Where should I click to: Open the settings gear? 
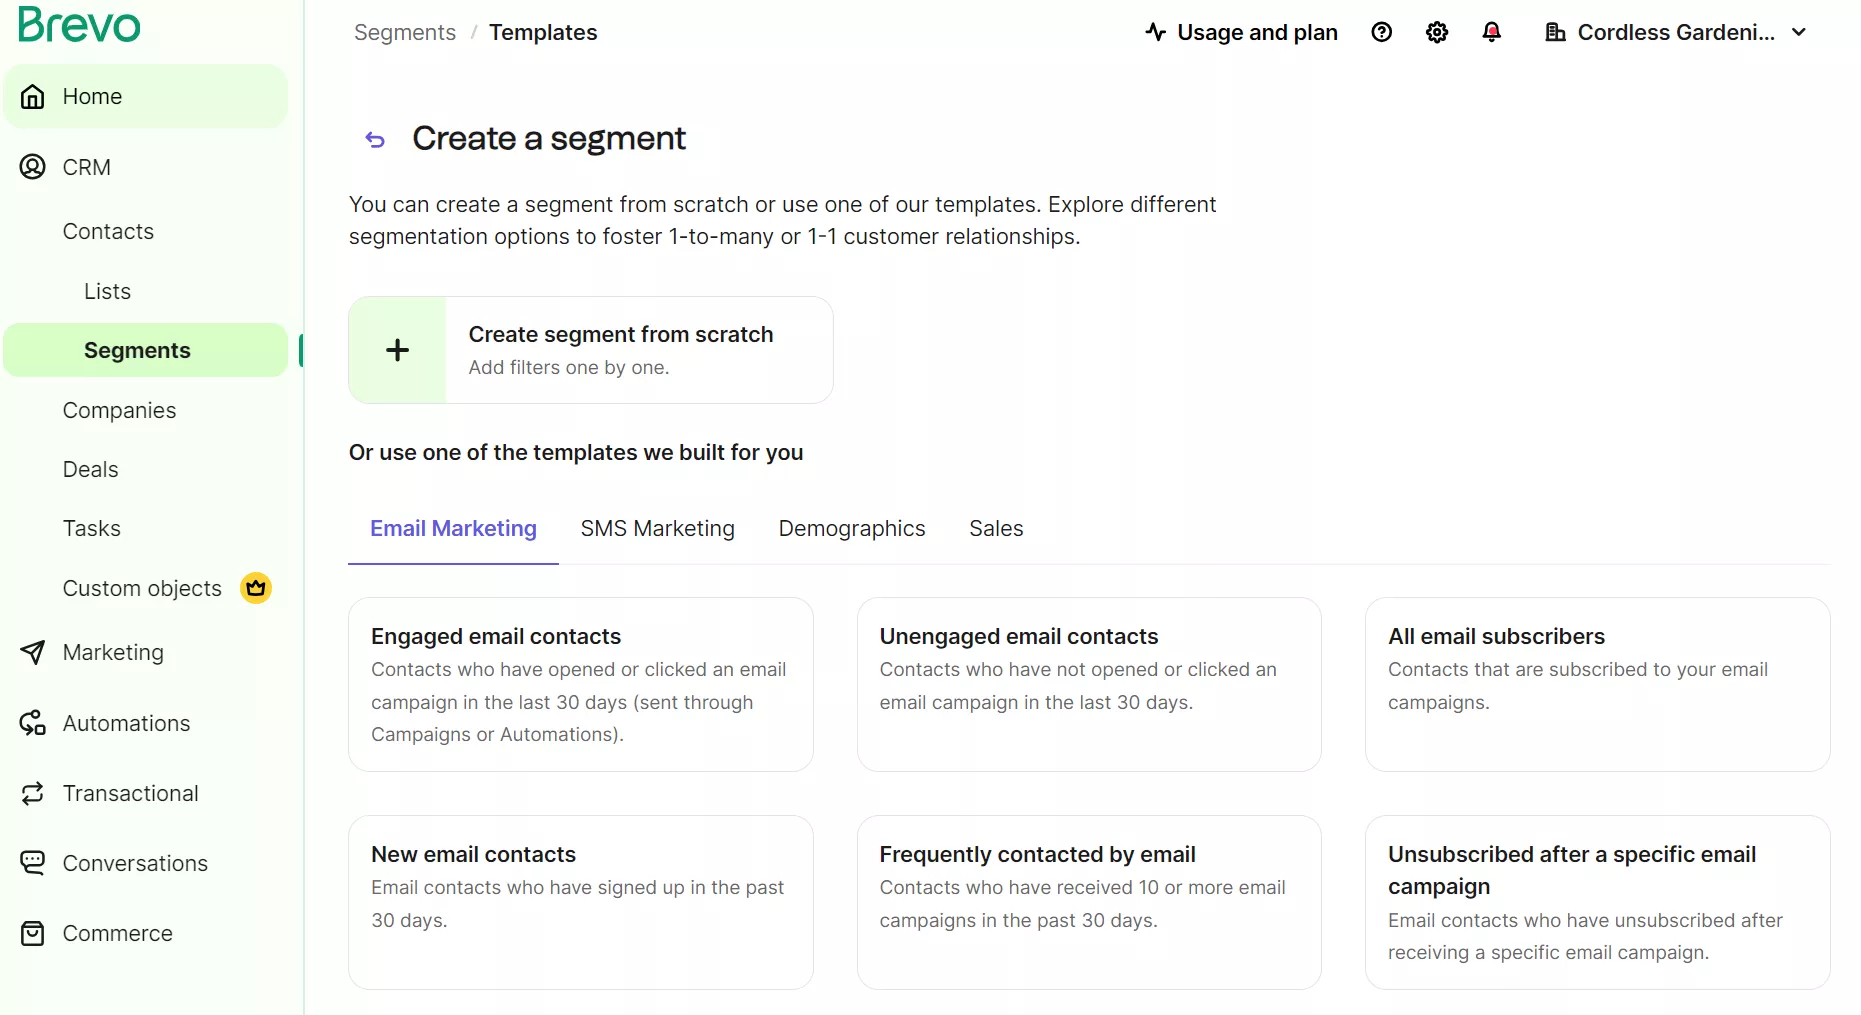coord(1436,32)
